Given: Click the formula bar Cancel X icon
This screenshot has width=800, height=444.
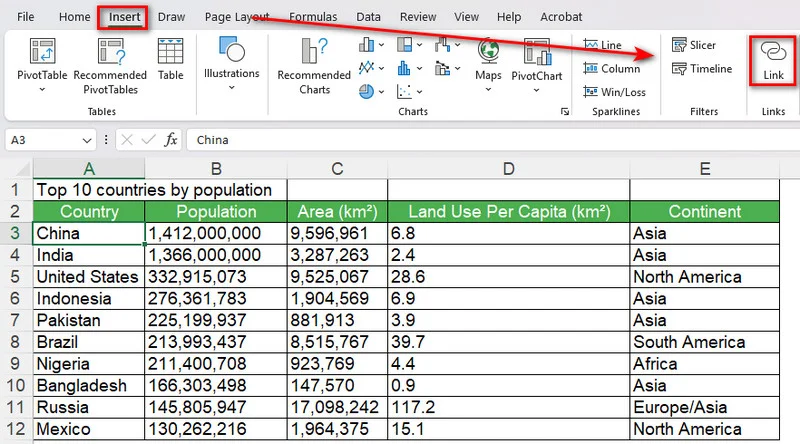Looking at the screenshot, I should pyautogui.click(x=127, y=140).
